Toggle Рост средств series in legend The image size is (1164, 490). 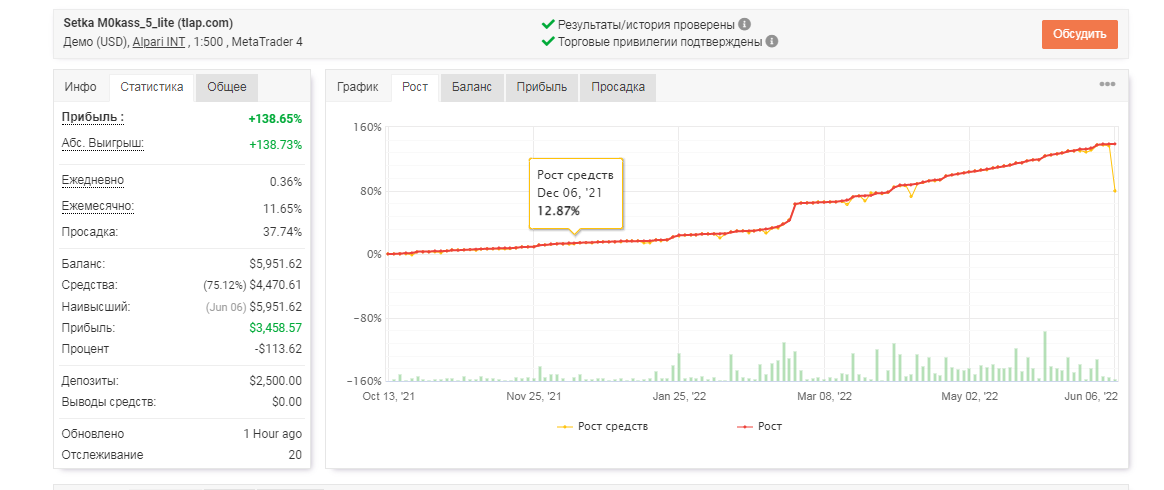click(x=603, y=426)
